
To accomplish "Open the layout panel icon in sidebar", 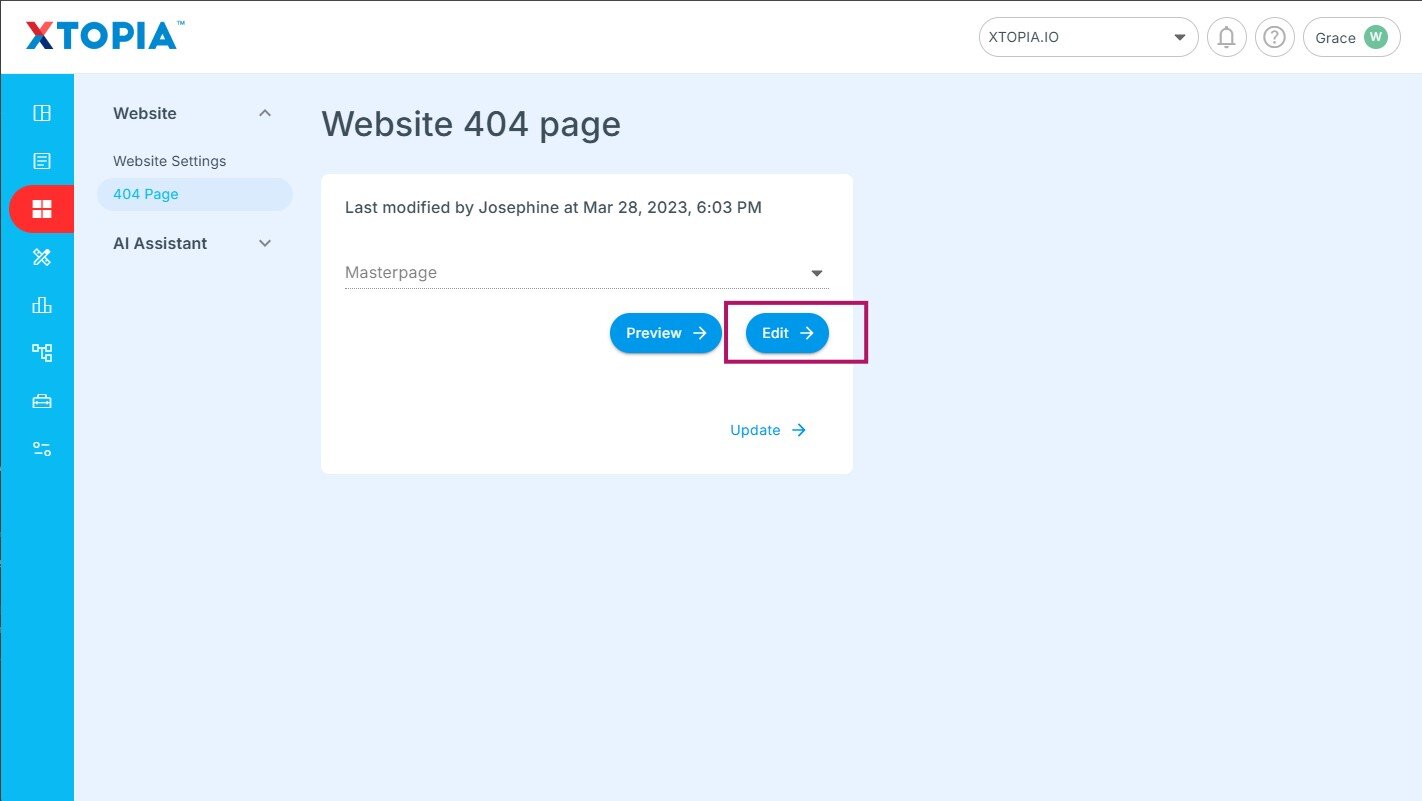I will tap(42, 113).
